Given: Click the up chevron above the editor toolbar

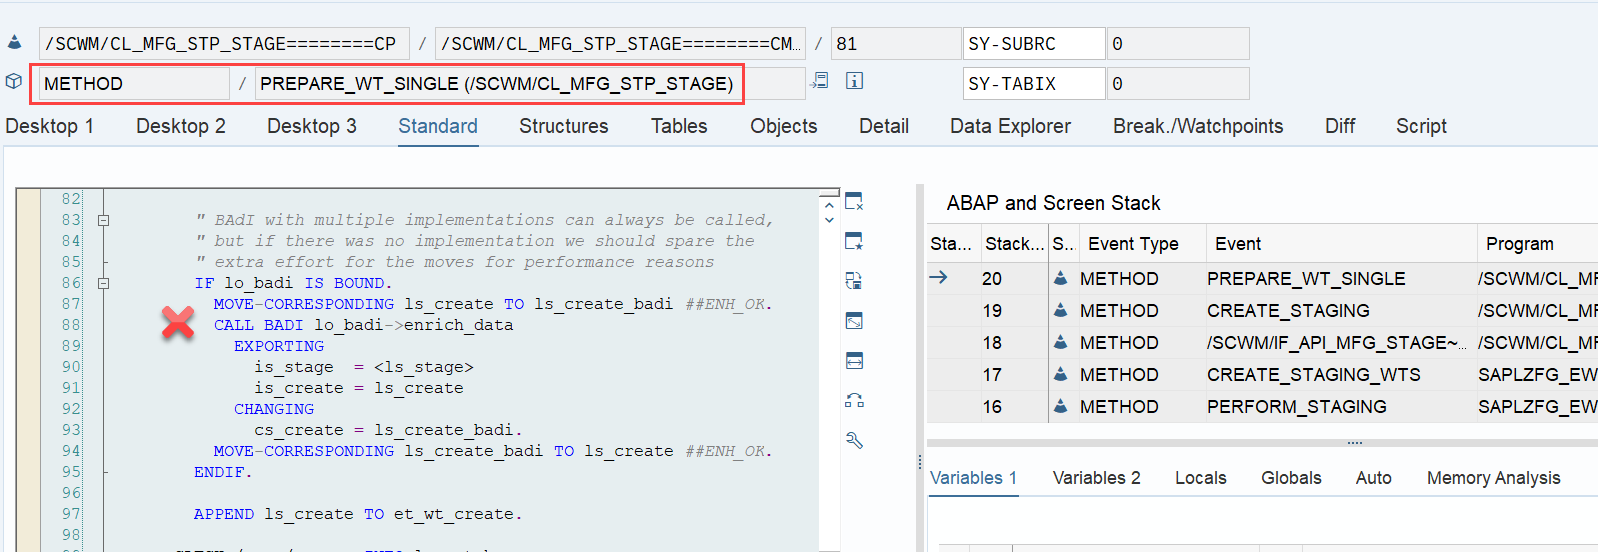Looking at the screenshot, I should [x=829, y=206].
